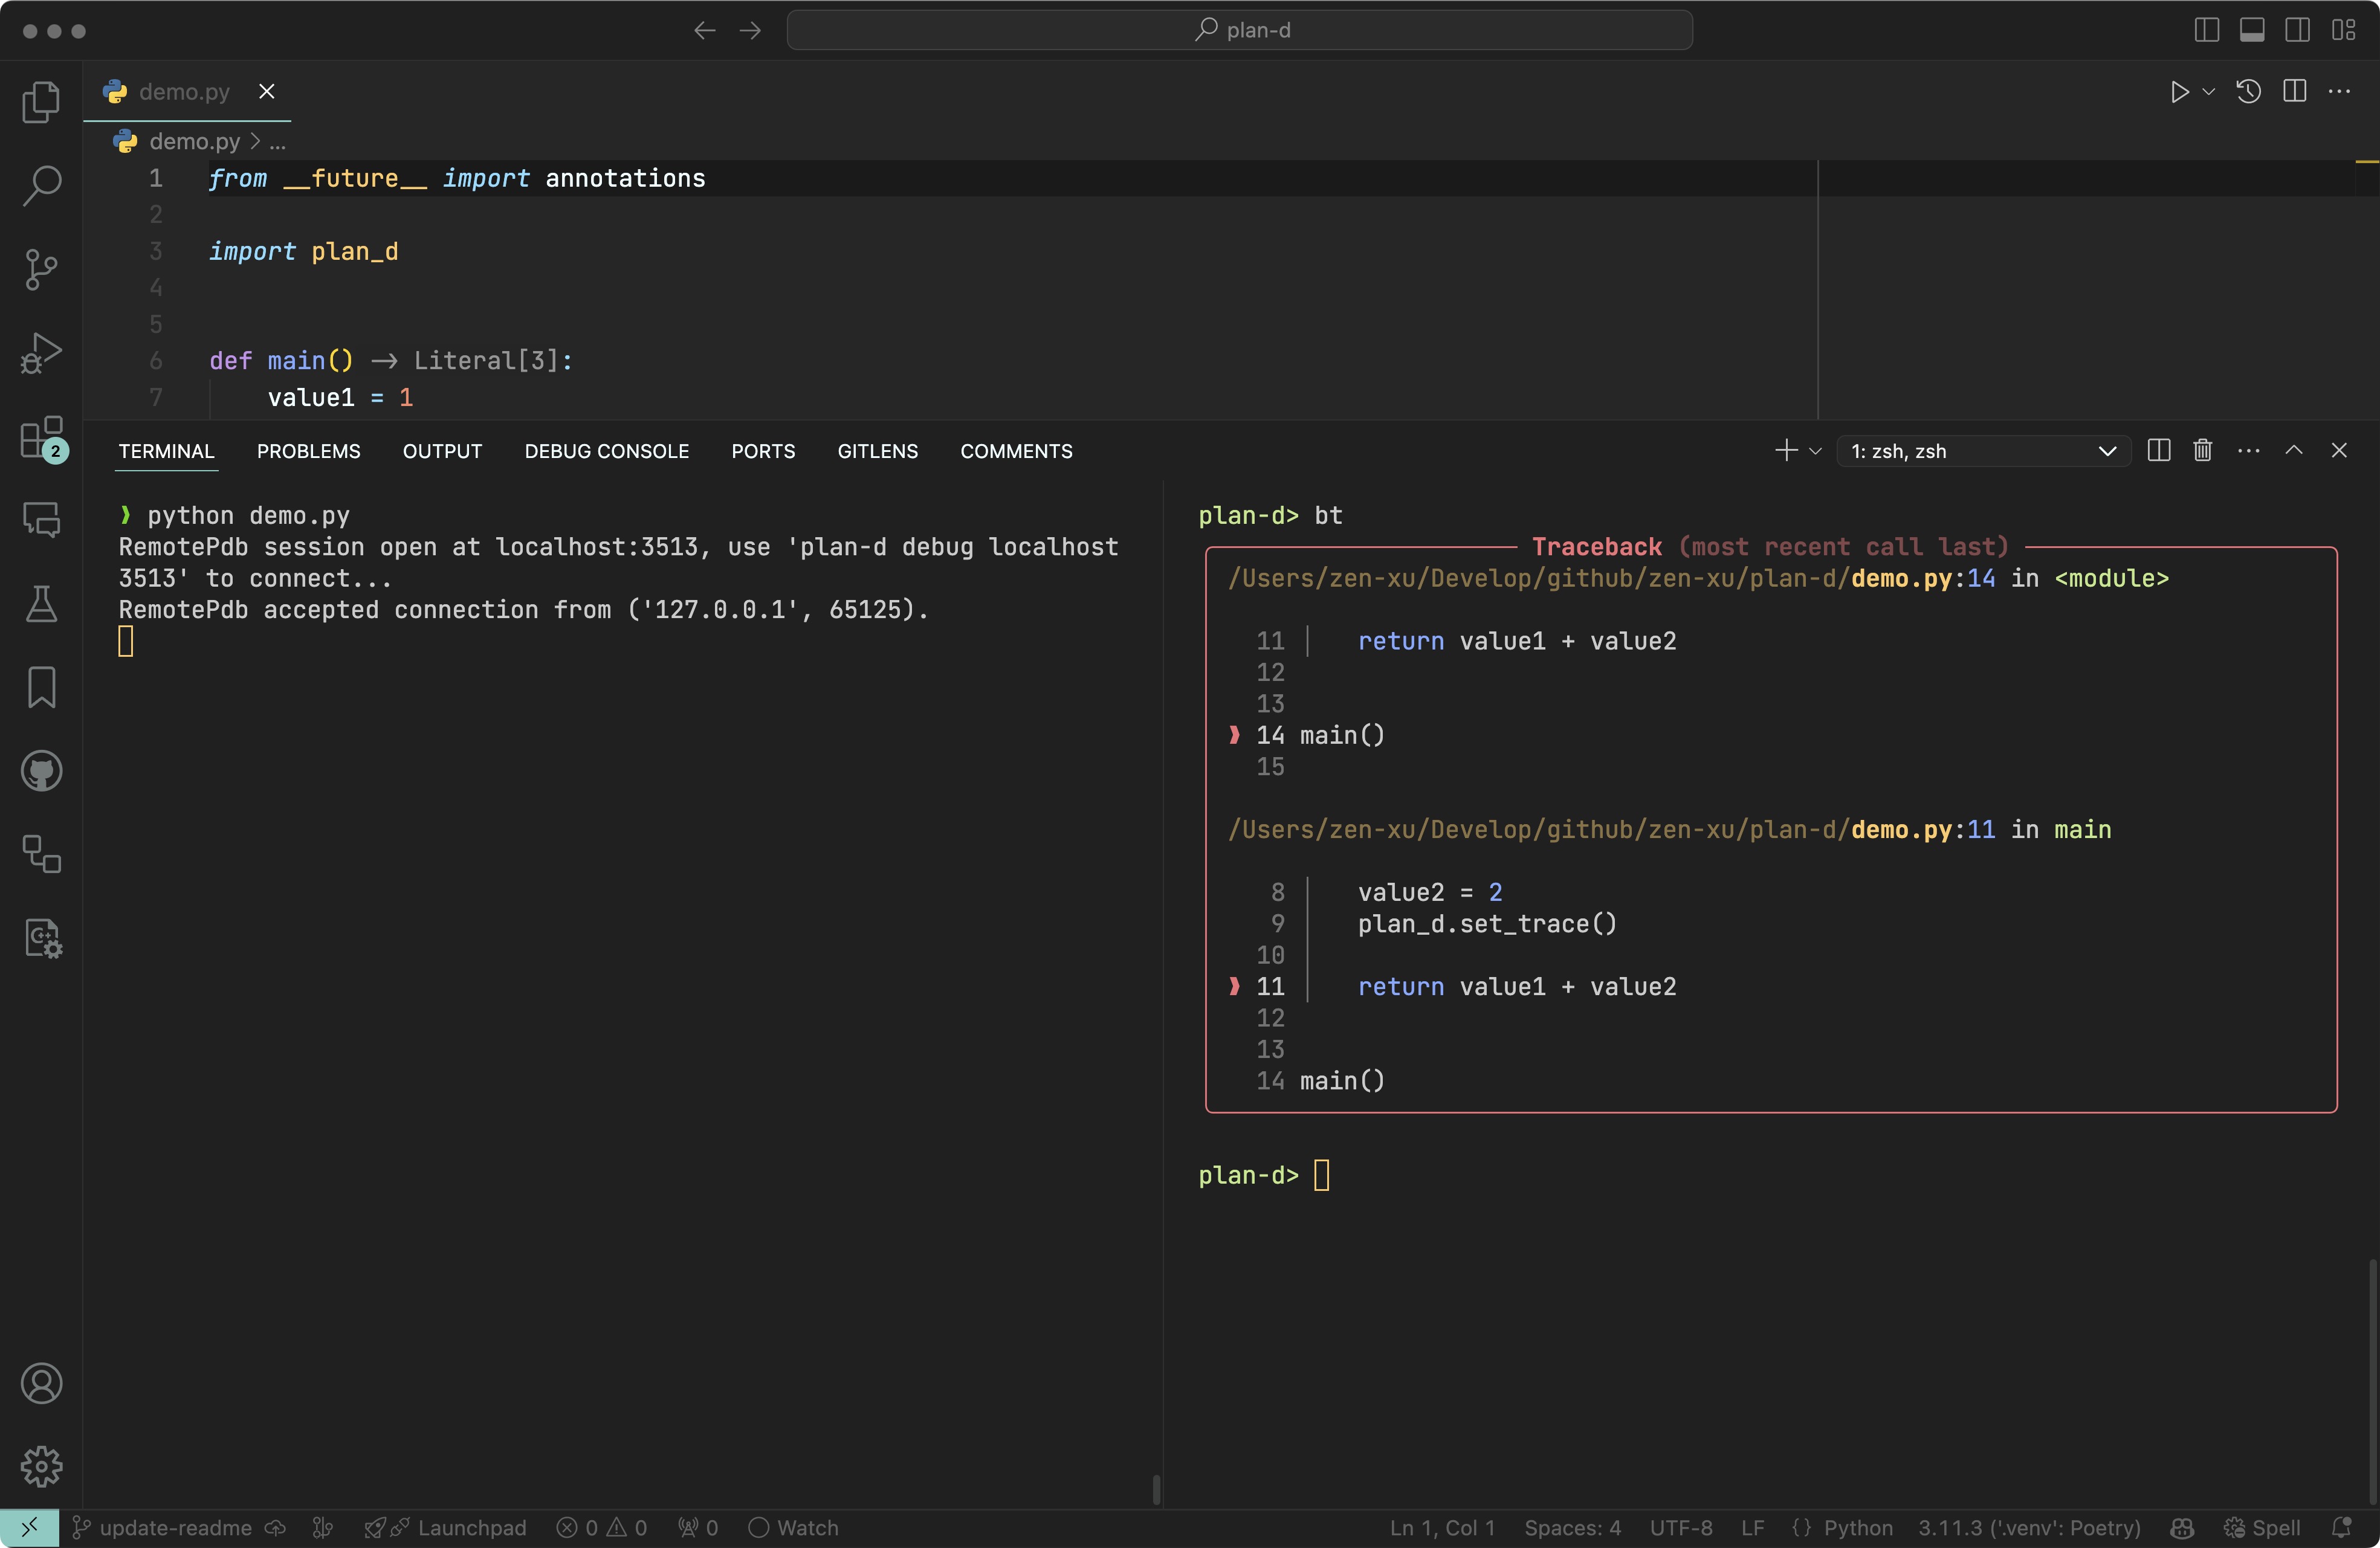Toggle the primary side bar layout button
Viewport: 2380px width, 1548px height.
[x=2206, y=30]
